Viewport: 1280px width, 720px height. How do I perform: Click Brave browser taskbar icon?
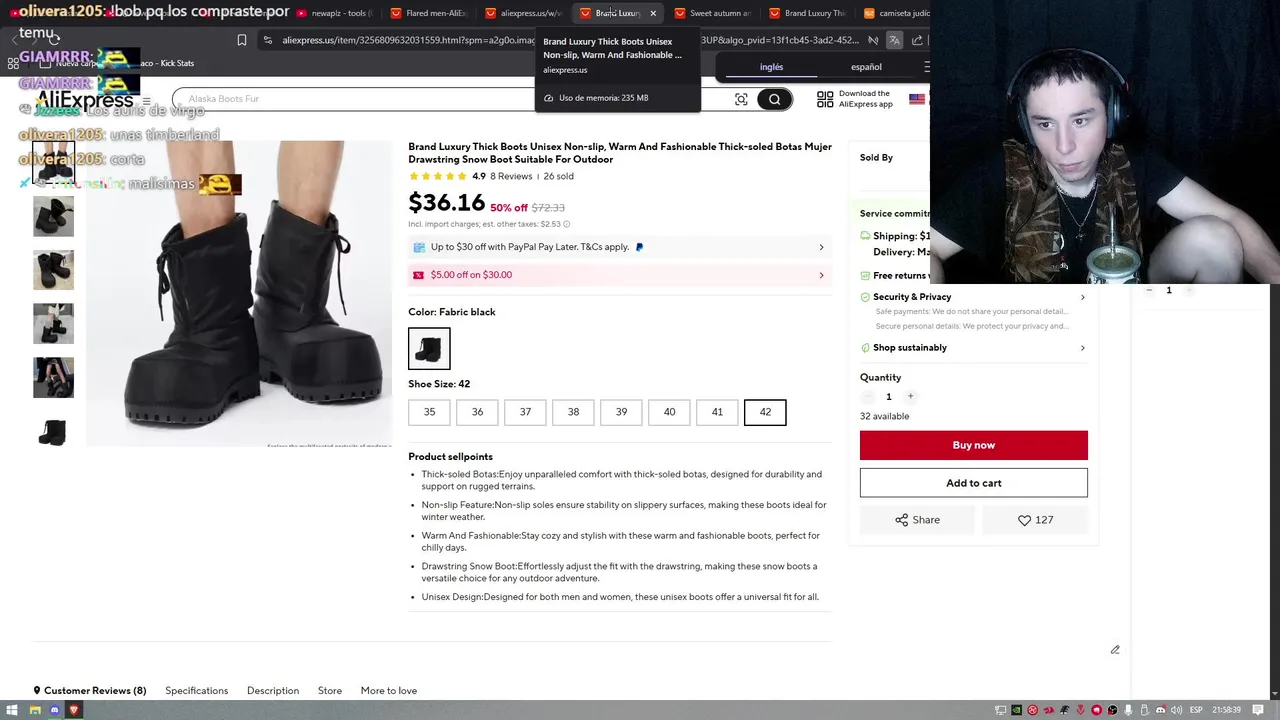pos(74,710)
